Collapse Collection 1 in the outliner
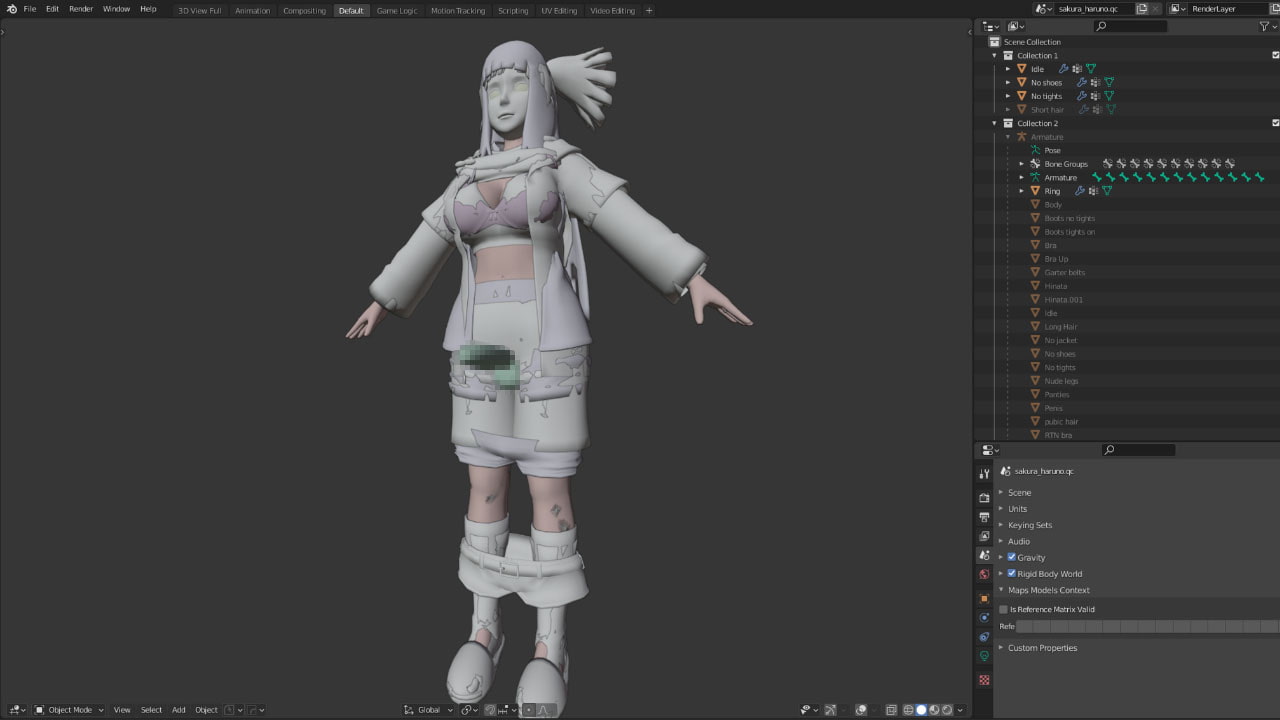 pos(994,56)
